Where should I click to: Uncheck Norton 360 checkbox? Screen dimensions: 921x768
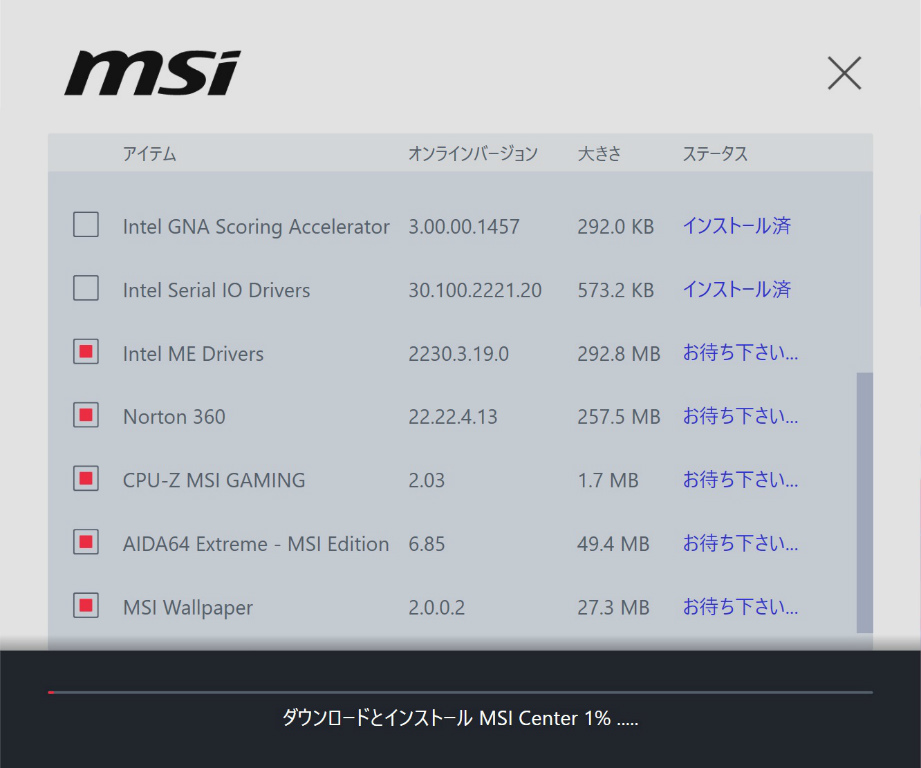(86, 415)
